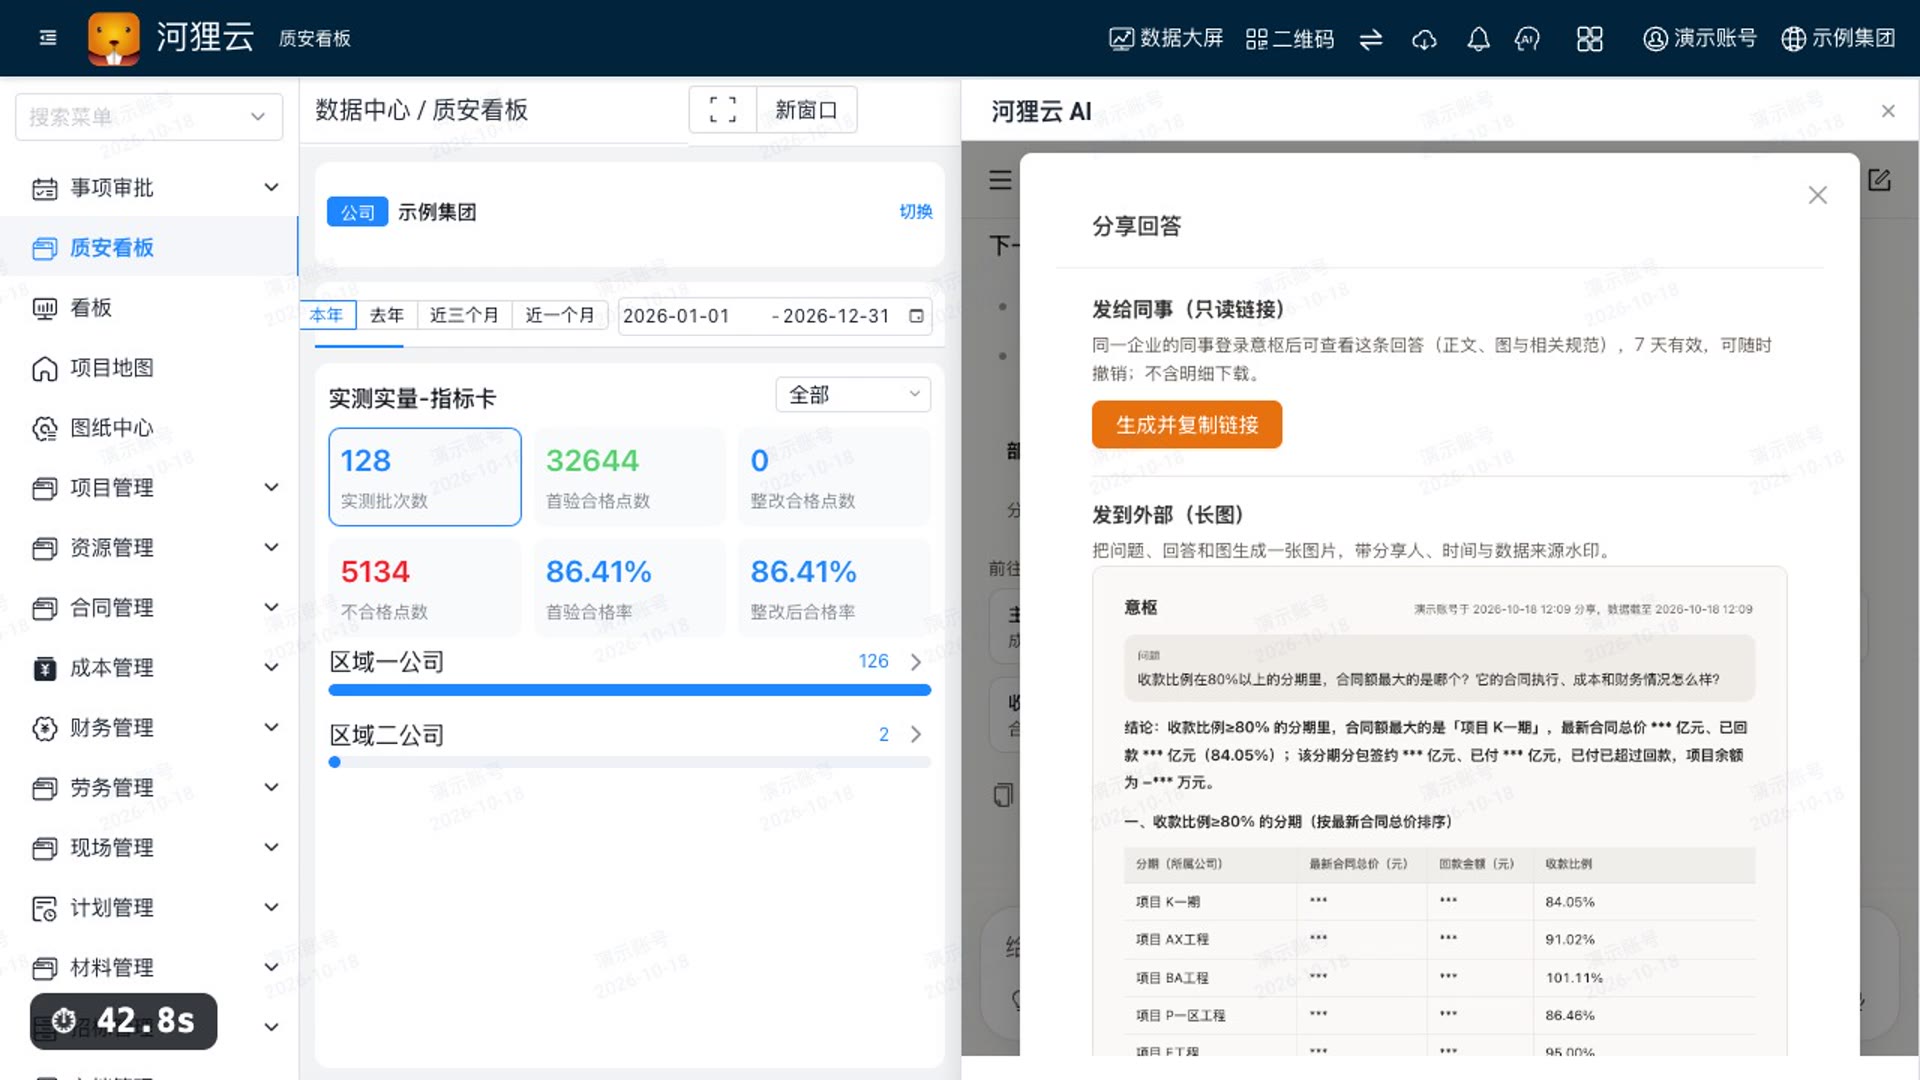Close the 河狸云 AI panel

click(x=1888, y=111)
